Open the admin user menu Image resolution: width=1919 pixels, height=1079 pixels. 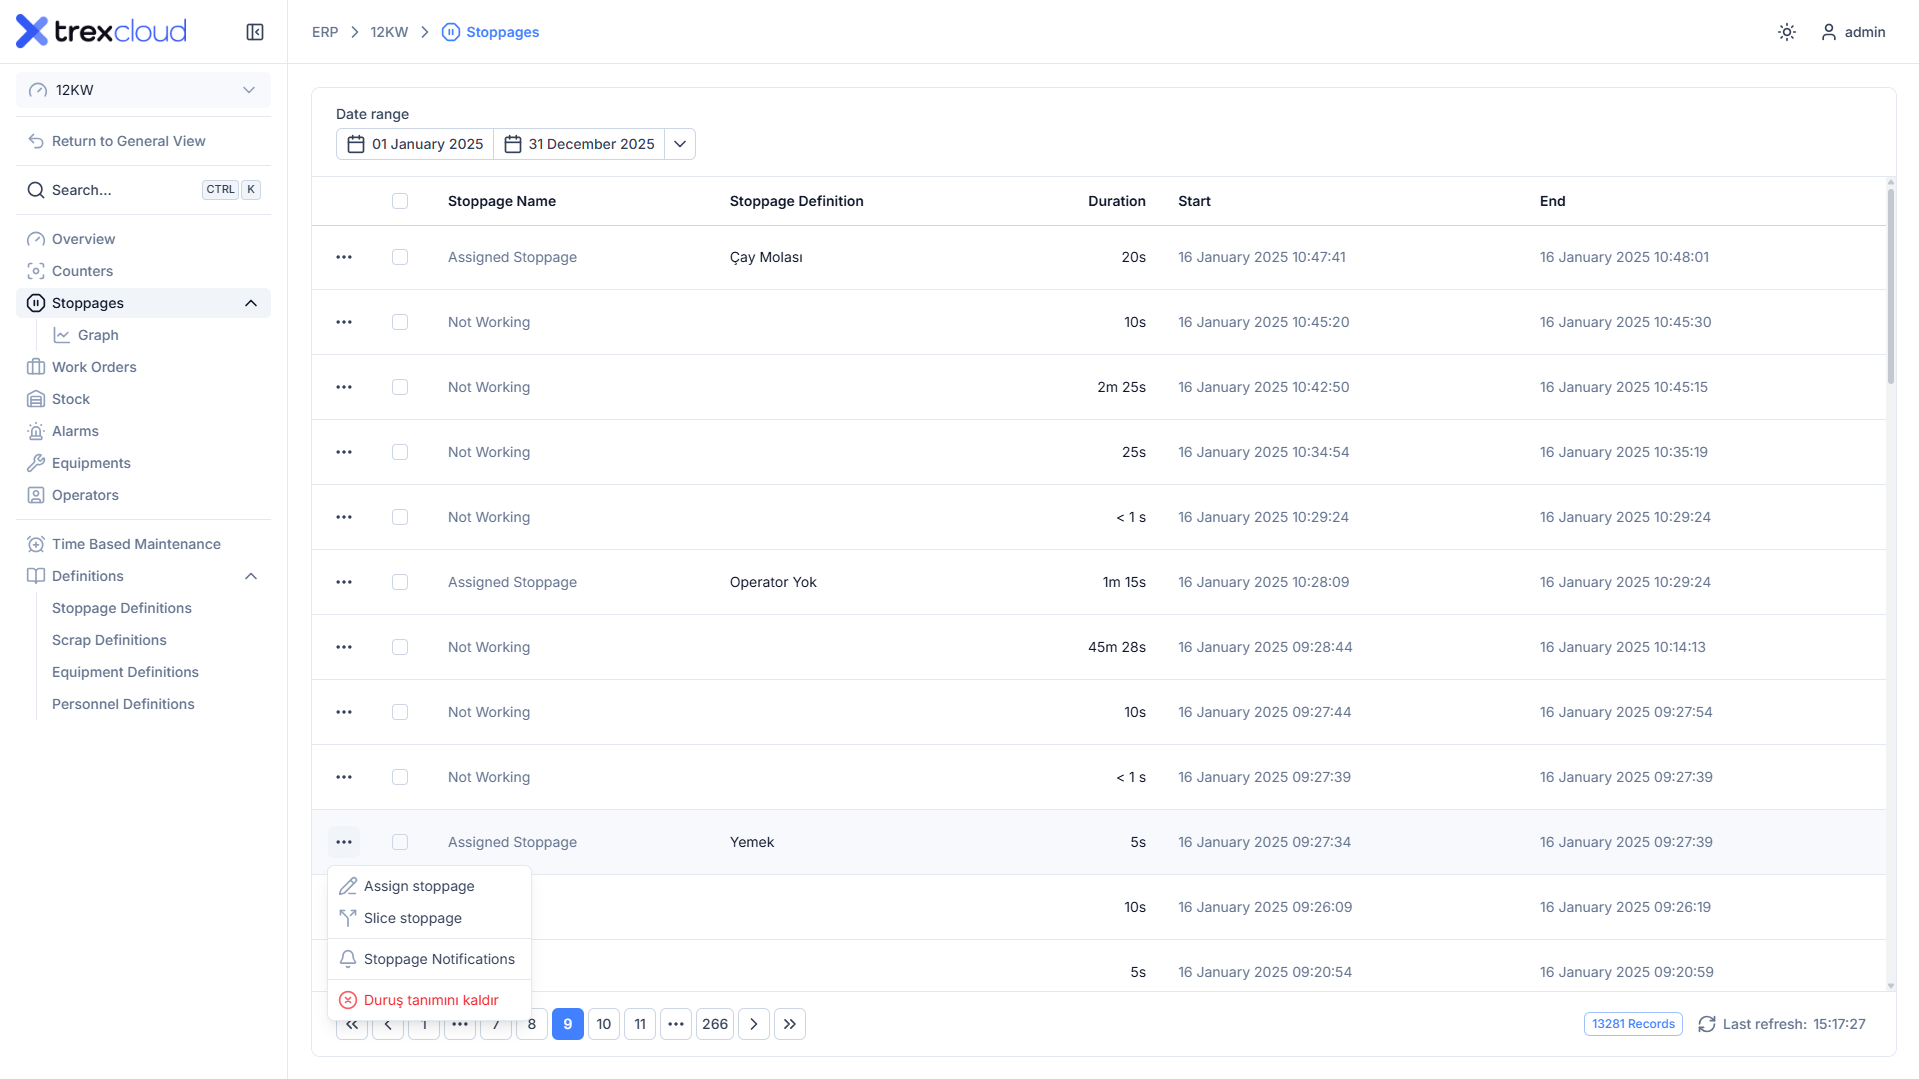coord(1853,32)
